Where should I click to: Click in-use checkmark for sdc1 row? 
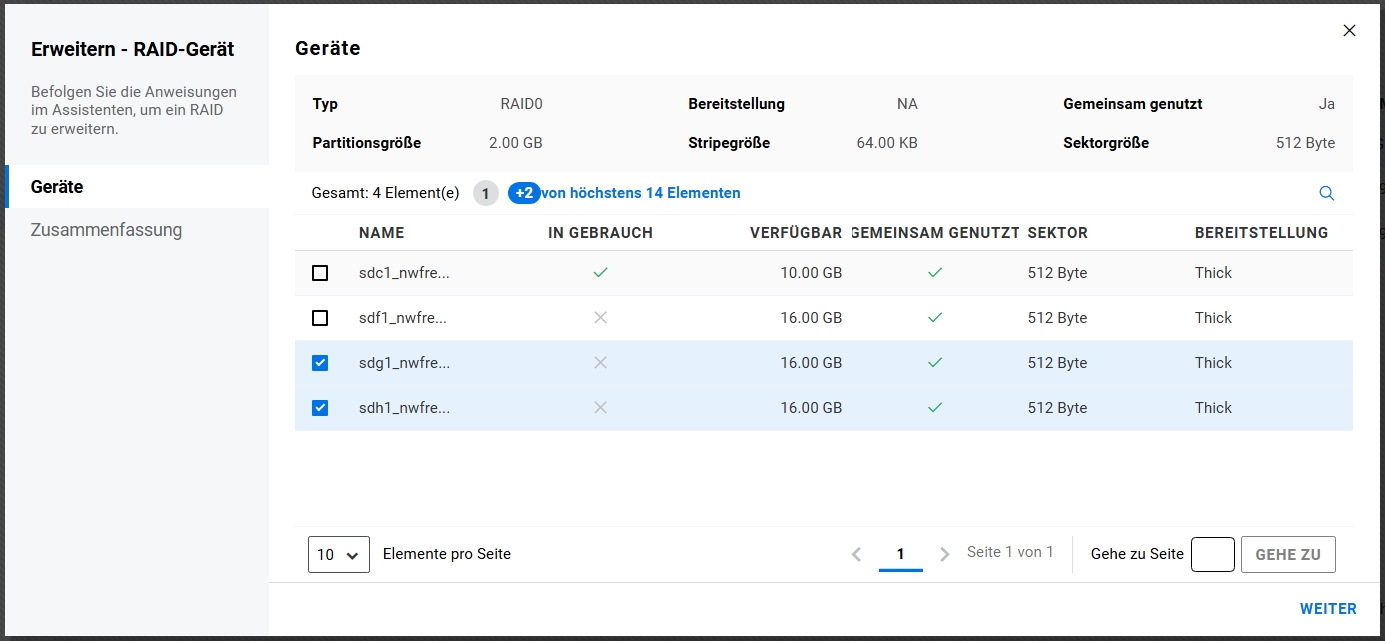(600, 272)
